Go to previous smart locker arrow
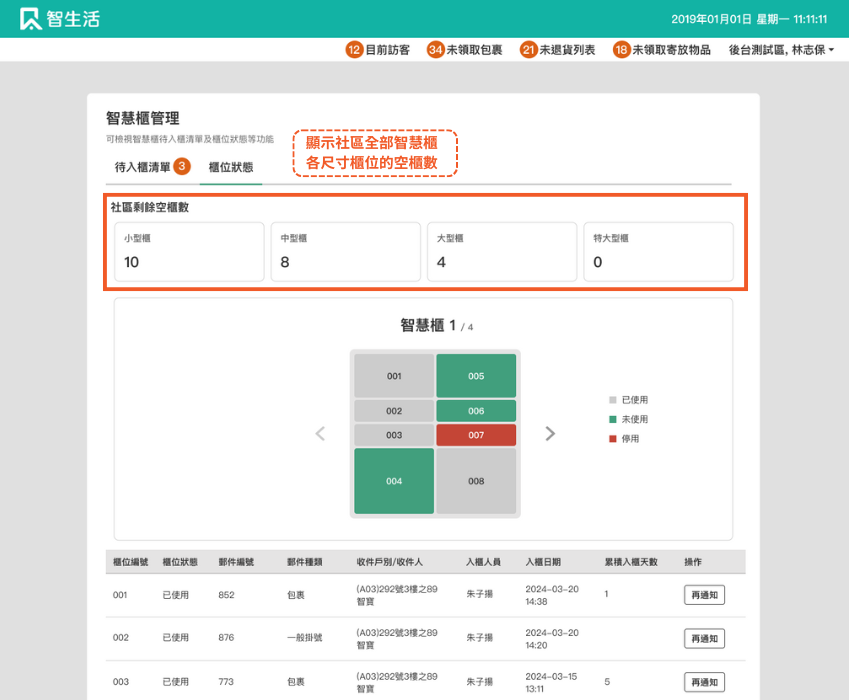This screenshot has width=849, height=700. point(321,433)
